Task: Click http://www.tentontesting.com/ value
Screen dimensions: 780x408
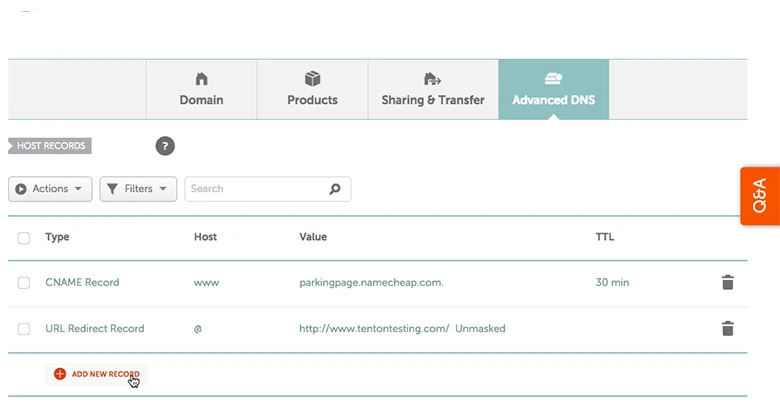Action: pos(374,328)
